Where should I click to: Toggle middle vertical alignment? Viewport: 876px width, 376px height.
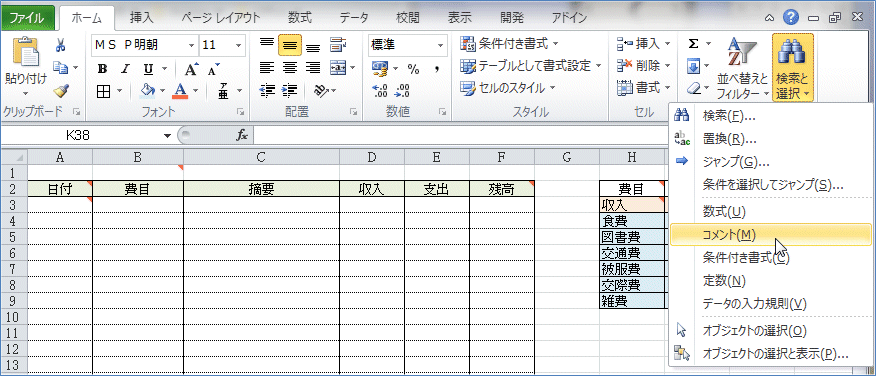point(290,45)
